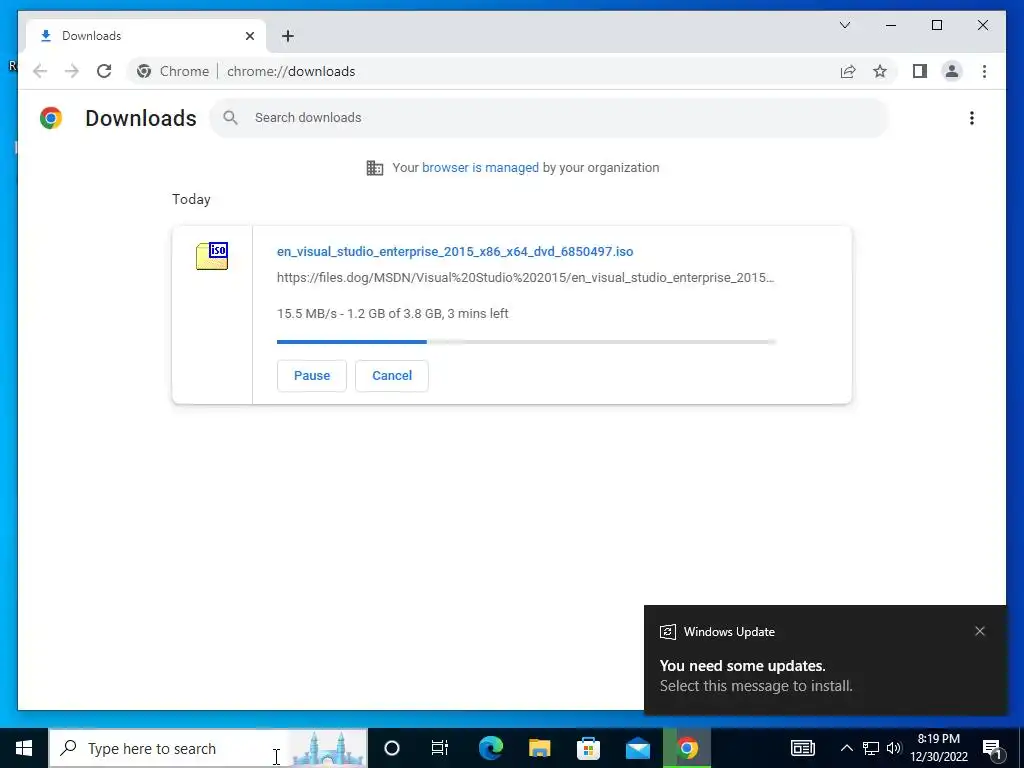Open the side panel icon
The image size is (1024, 768).
click(x=920, y=71)
